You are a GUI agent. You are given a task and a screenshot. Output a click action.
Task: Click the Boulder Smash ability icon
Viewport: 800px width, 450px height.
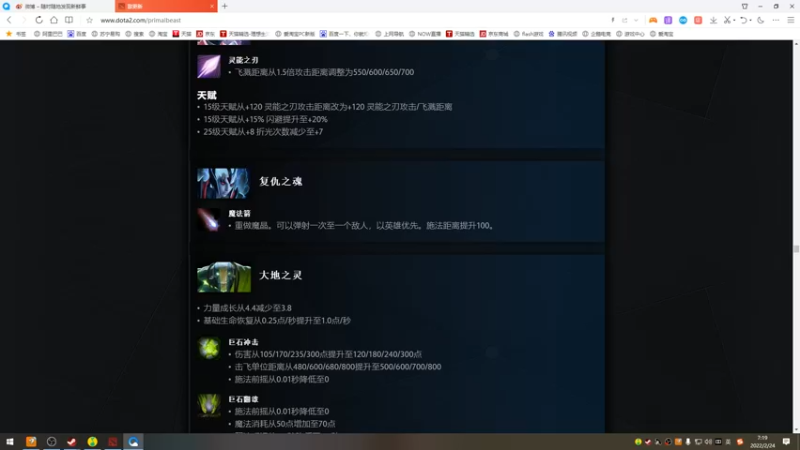(x=209, y=348)
